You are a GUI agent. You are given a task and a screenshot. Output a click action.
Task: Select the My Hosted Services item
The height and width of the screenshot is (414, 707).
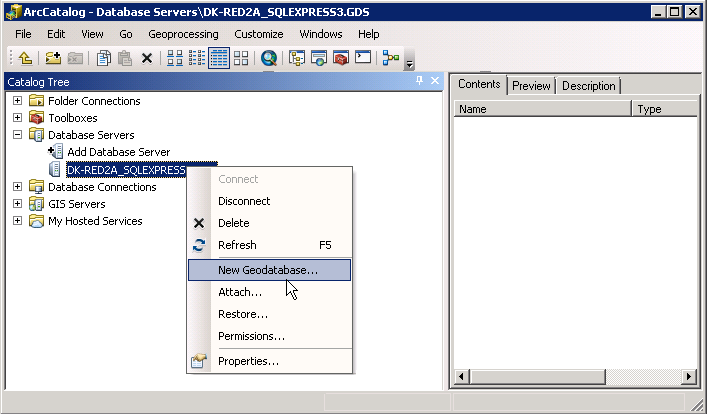point(95,221)
